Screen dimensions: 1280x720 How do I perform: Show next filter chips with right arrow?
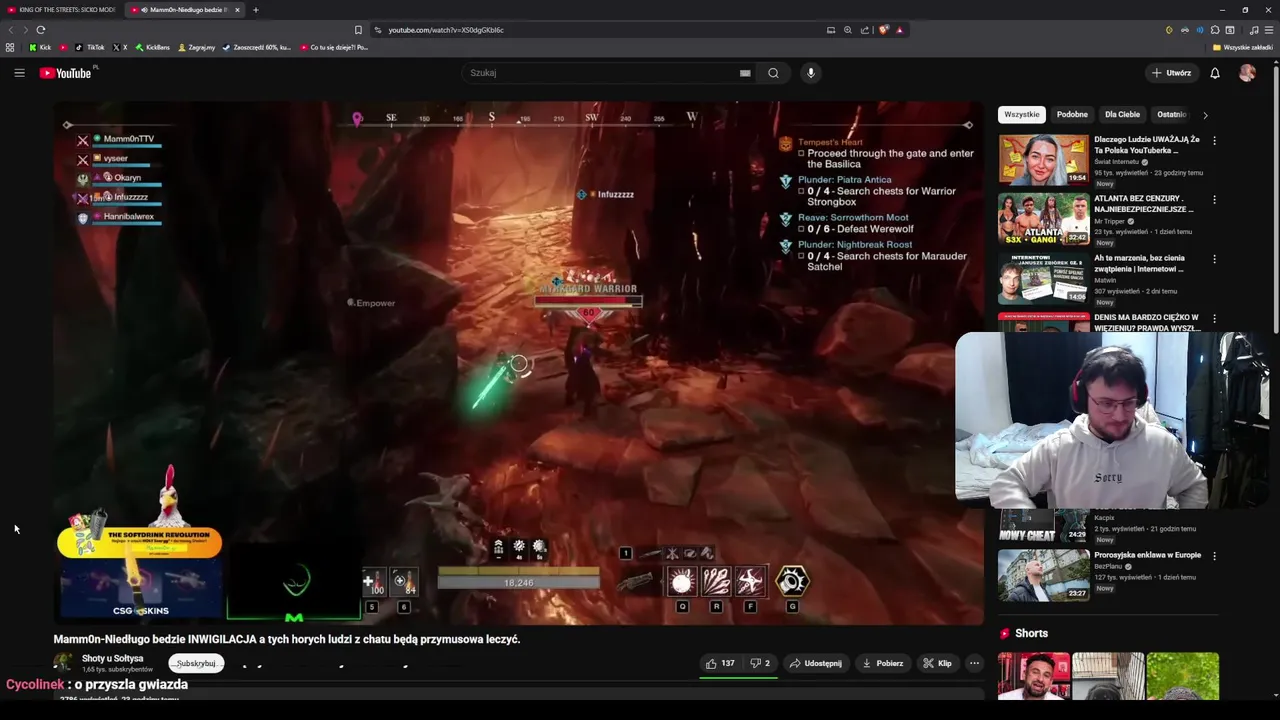coord(1205,115)
